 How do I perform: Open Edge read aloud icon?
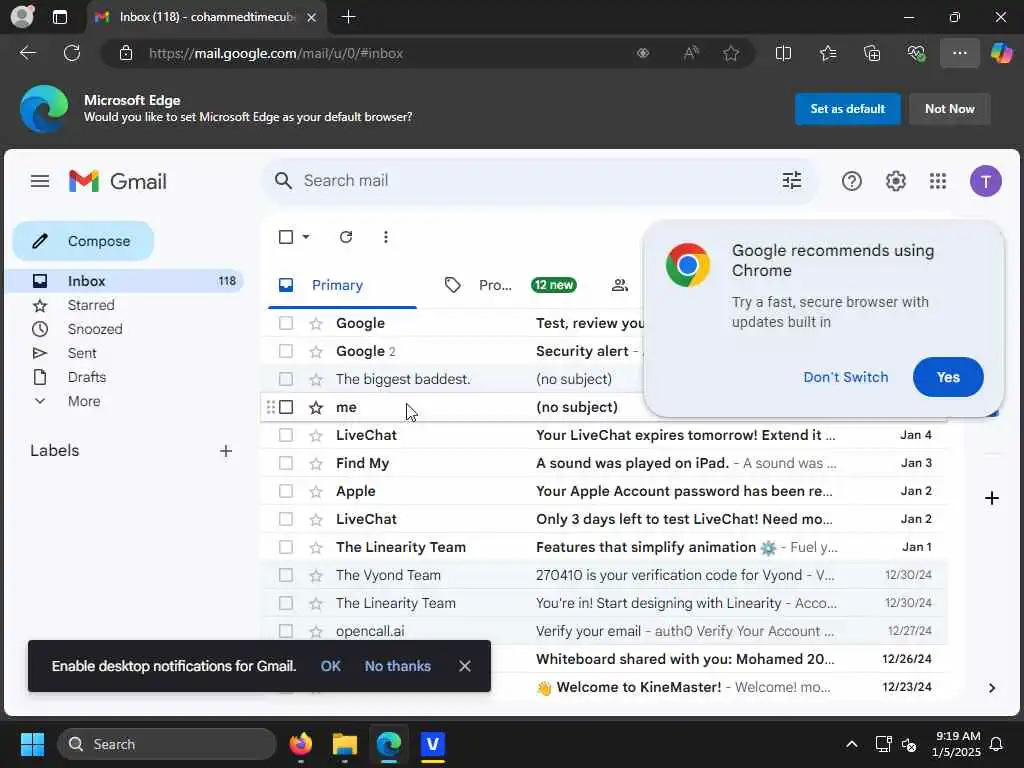tap(691, 53)
